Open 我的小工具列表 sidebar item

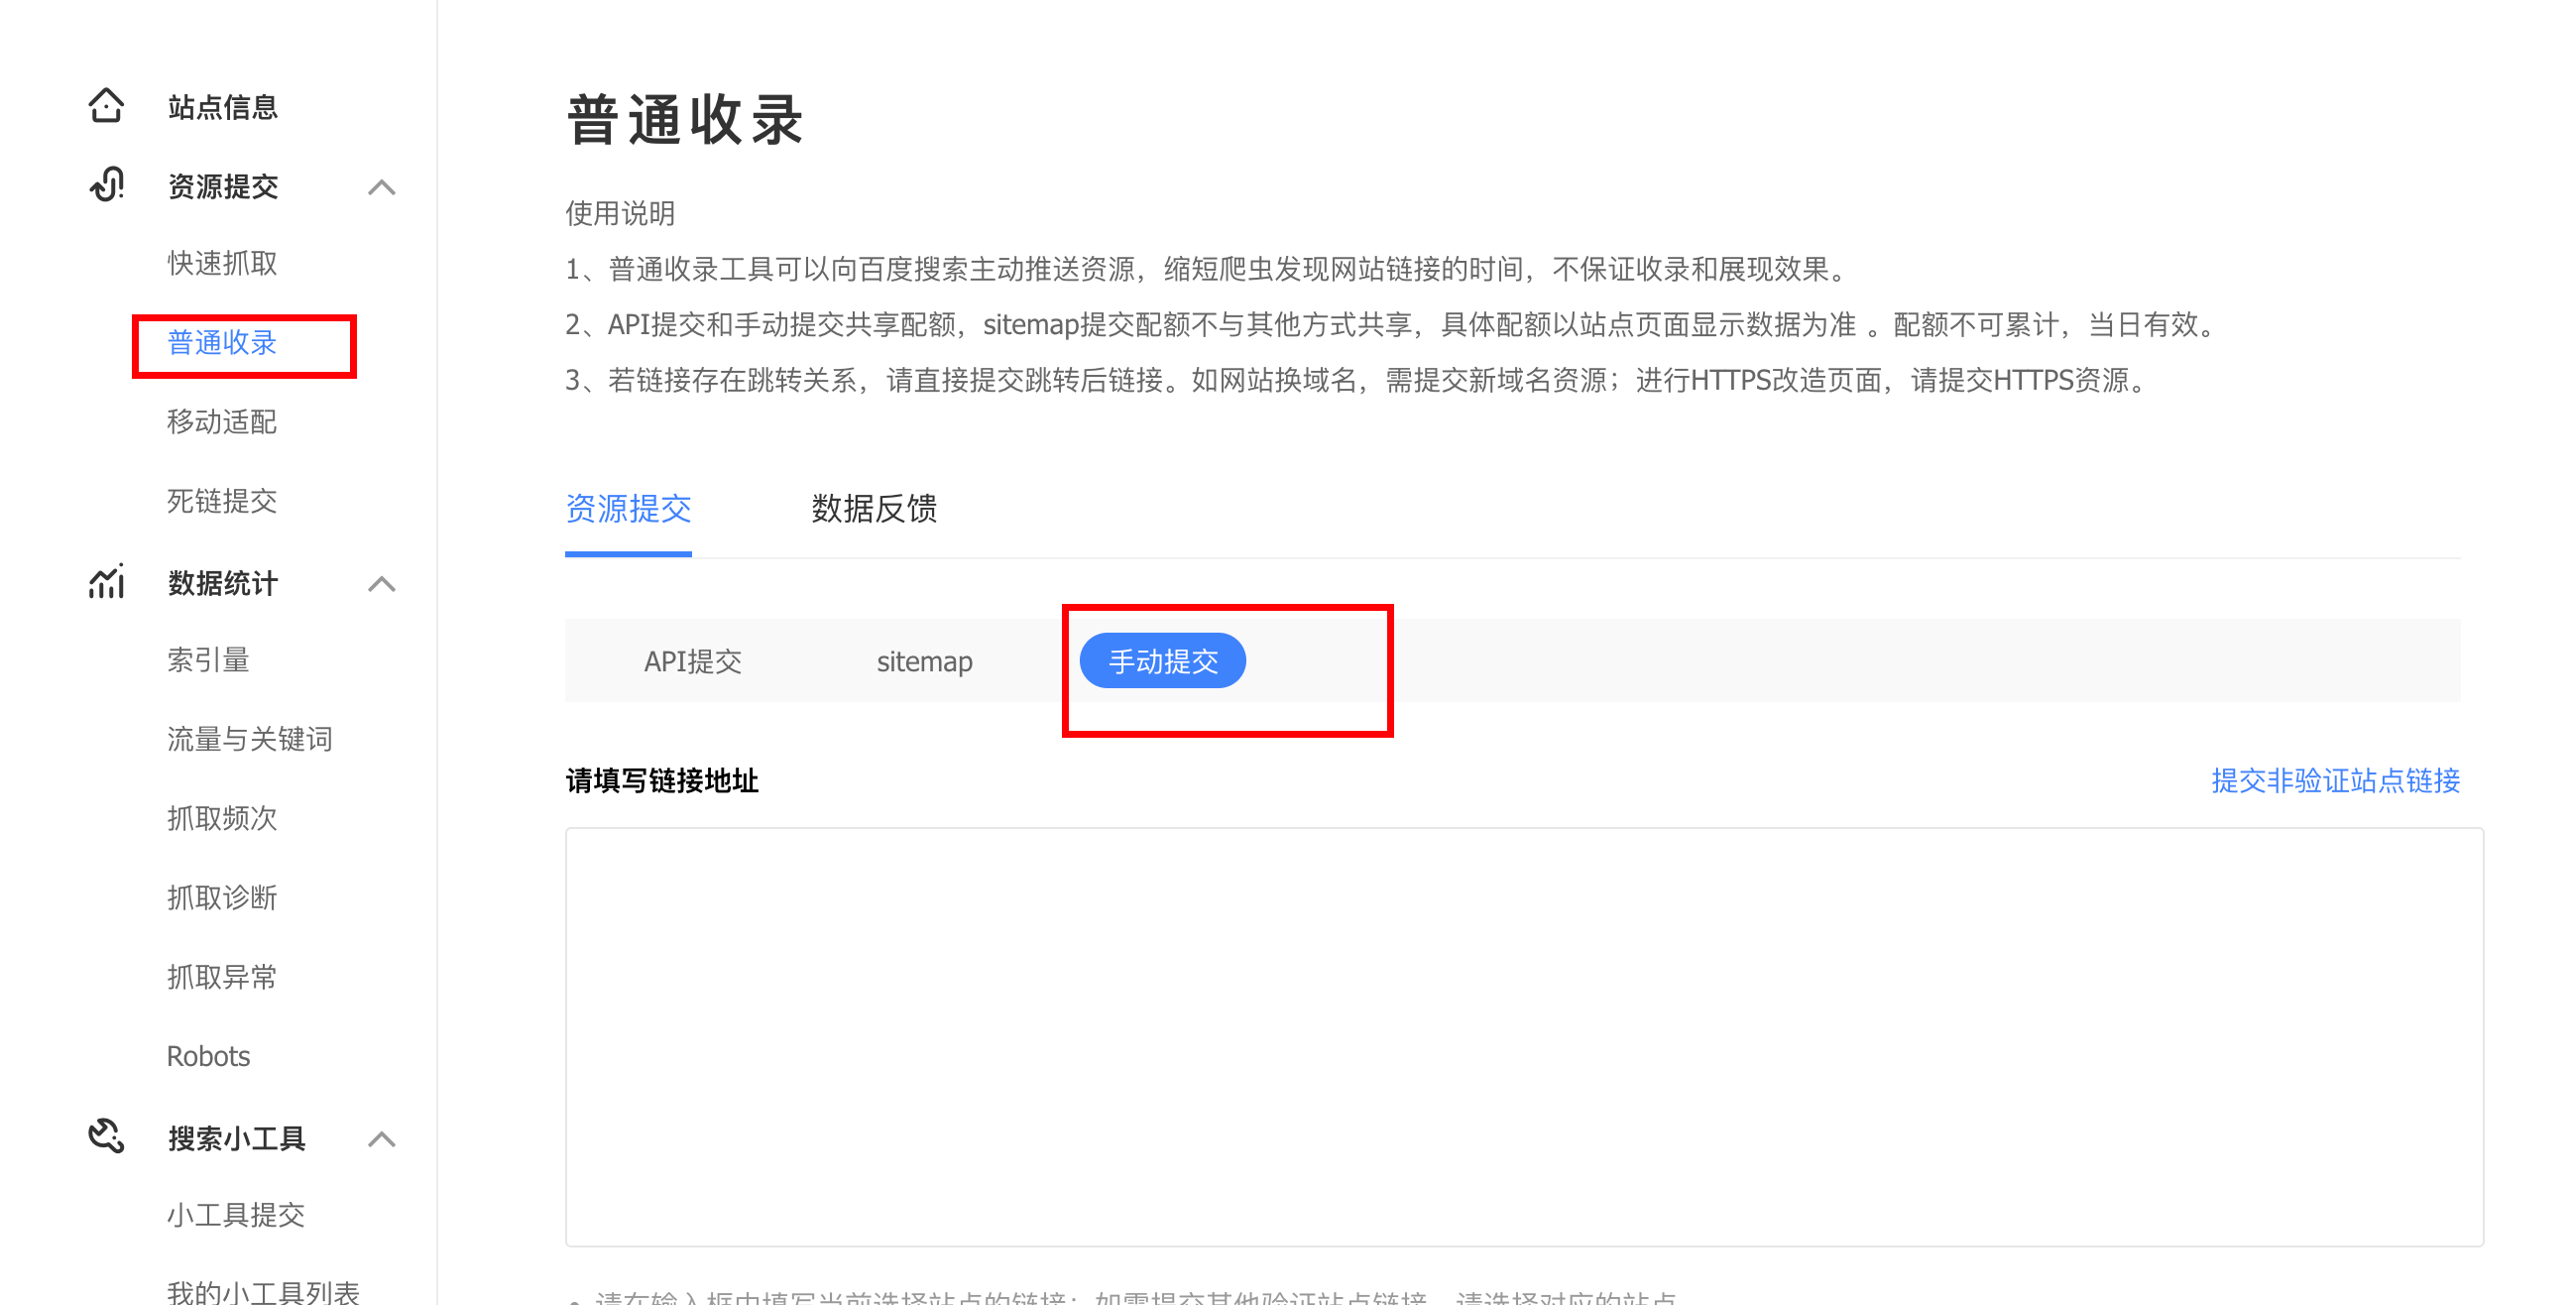[263, 1291]
